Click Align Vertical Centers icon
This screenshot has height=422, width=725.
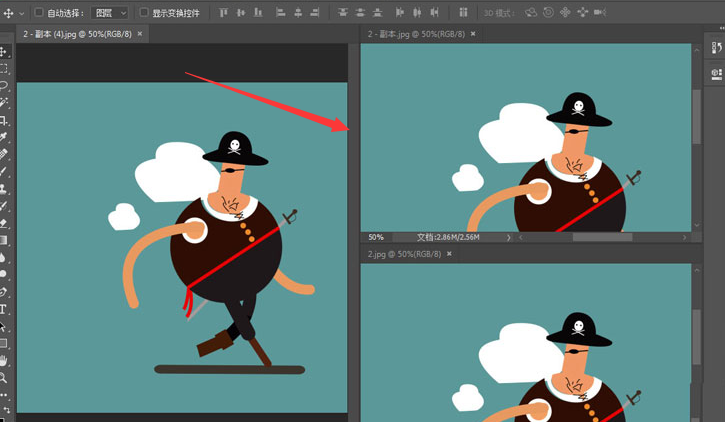click(241, 13)
